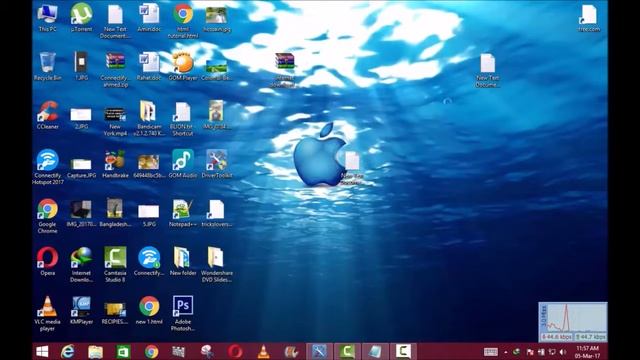Open the taskbar clock showing 11:57 AM
Image resolution: width=640 pixels, height=360 pixels.
pyautogui.click(x=588, y=352)
